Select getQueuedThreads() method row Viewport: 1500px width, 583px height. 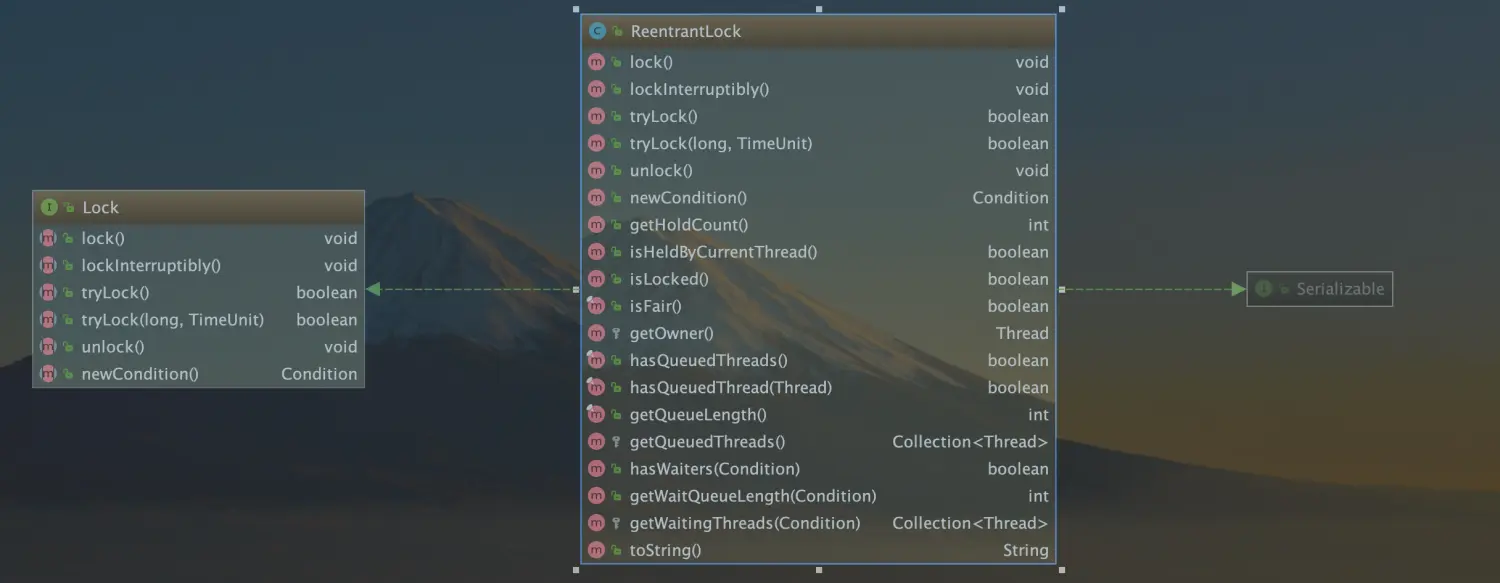818,441
